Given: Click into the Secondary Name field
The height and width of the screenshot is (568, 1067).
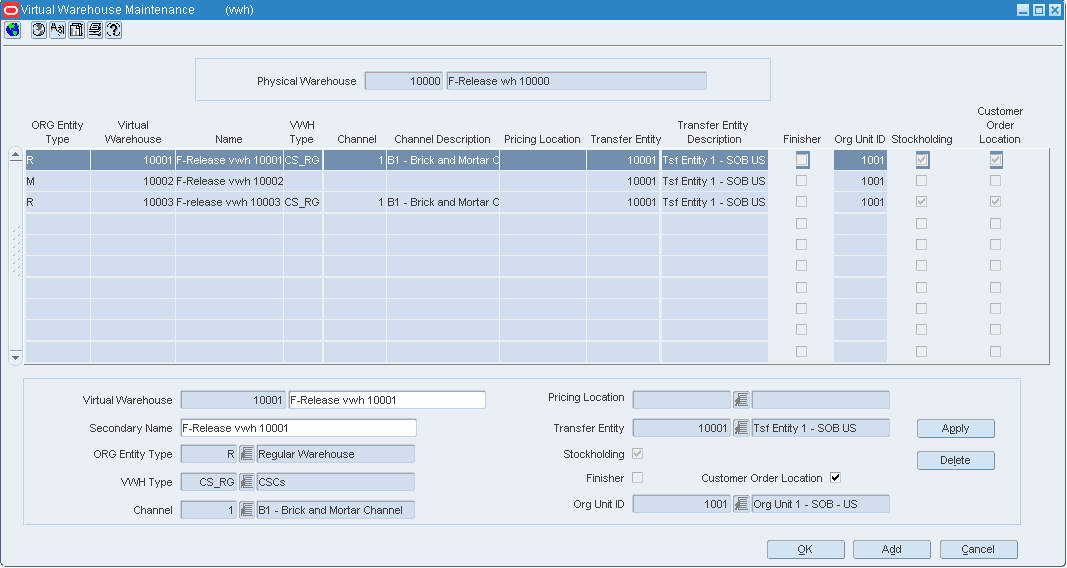Looking at the screenshot, I should (x=299, y=428).
